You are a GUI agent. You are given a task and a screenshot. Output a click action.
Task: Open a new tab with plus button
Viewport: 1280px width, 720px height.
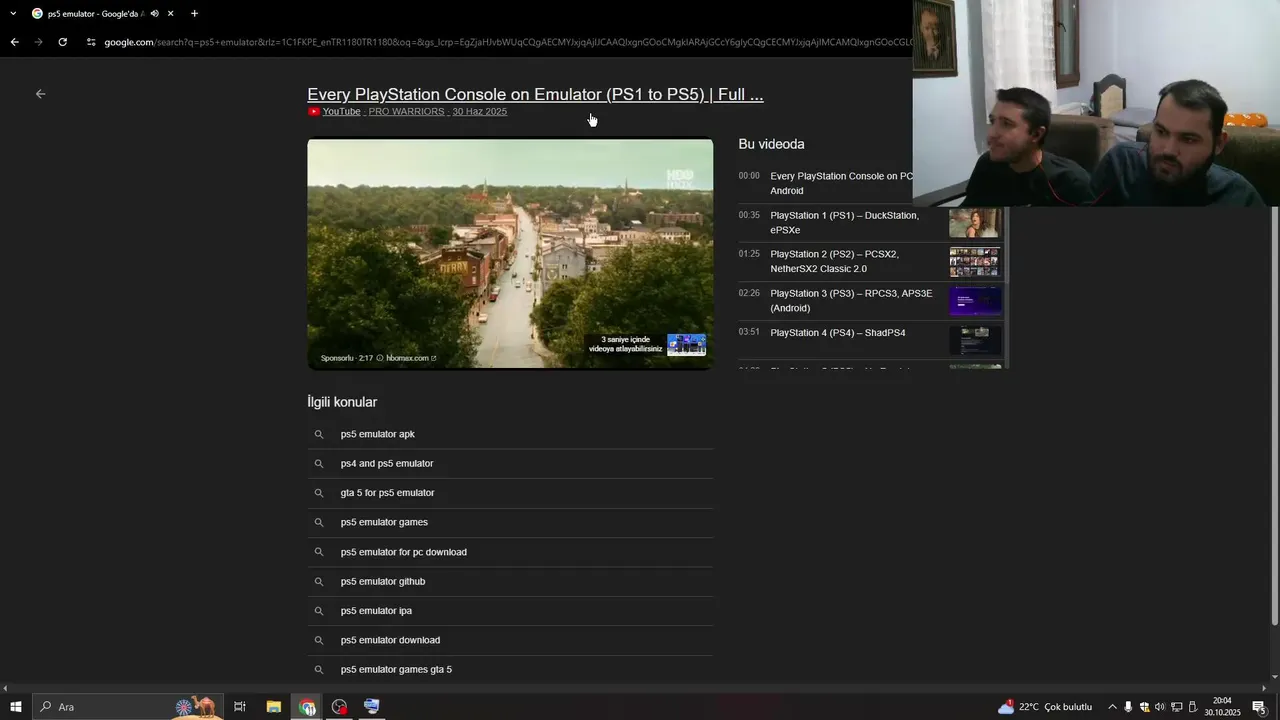(x=194, y=13)
